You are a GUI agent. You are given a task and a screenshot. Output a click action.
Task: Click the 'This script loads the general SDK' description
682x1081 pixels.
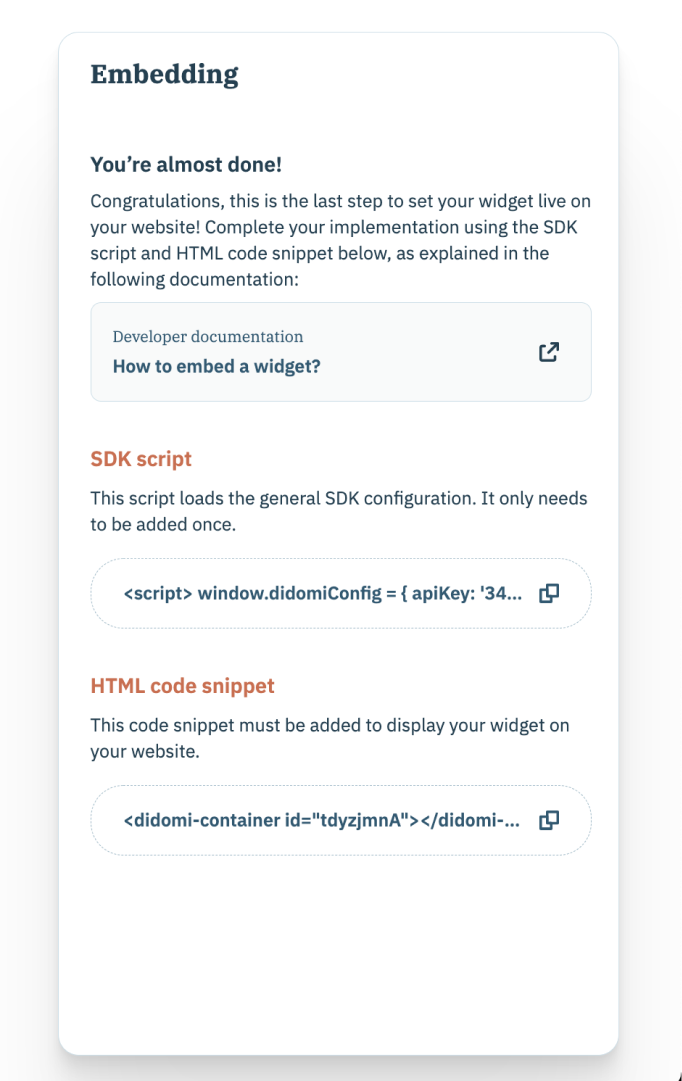click(x=339, y=511)
